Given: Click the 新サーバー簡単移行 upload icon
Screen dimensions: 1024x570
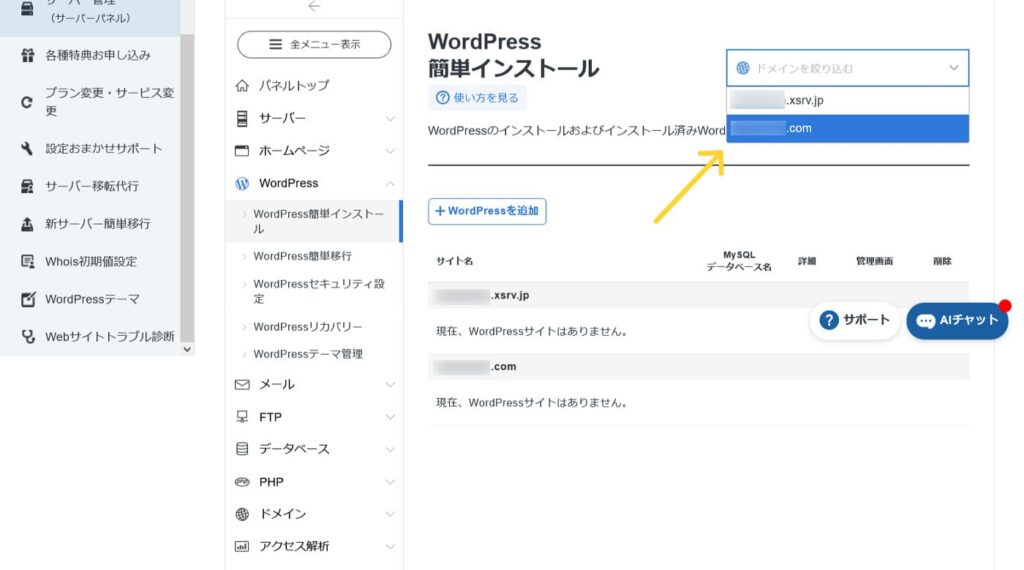Looking at the screenshot, I should tap(27, 224).
